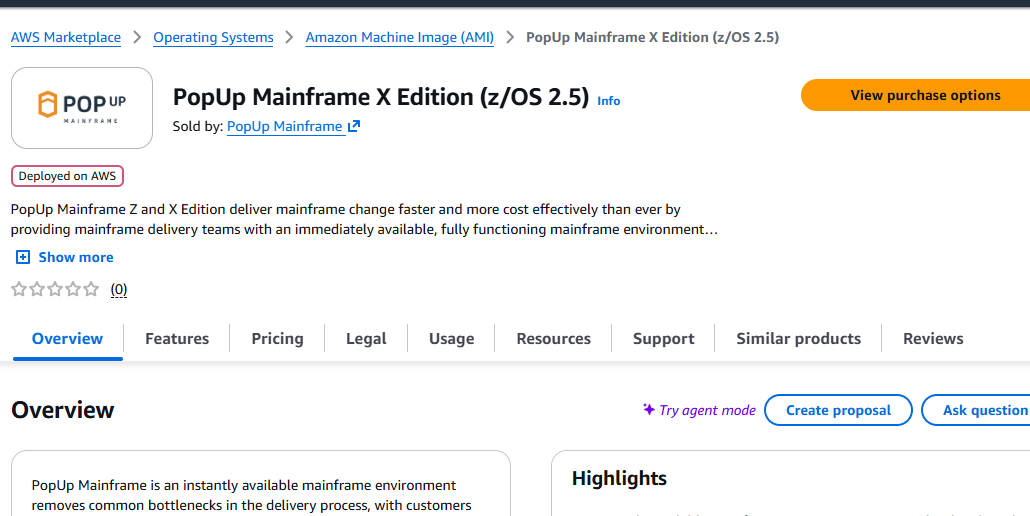Click the plus icon next to Show more
This screenshot has height=516, width=1030.
(x=23, y=257)
